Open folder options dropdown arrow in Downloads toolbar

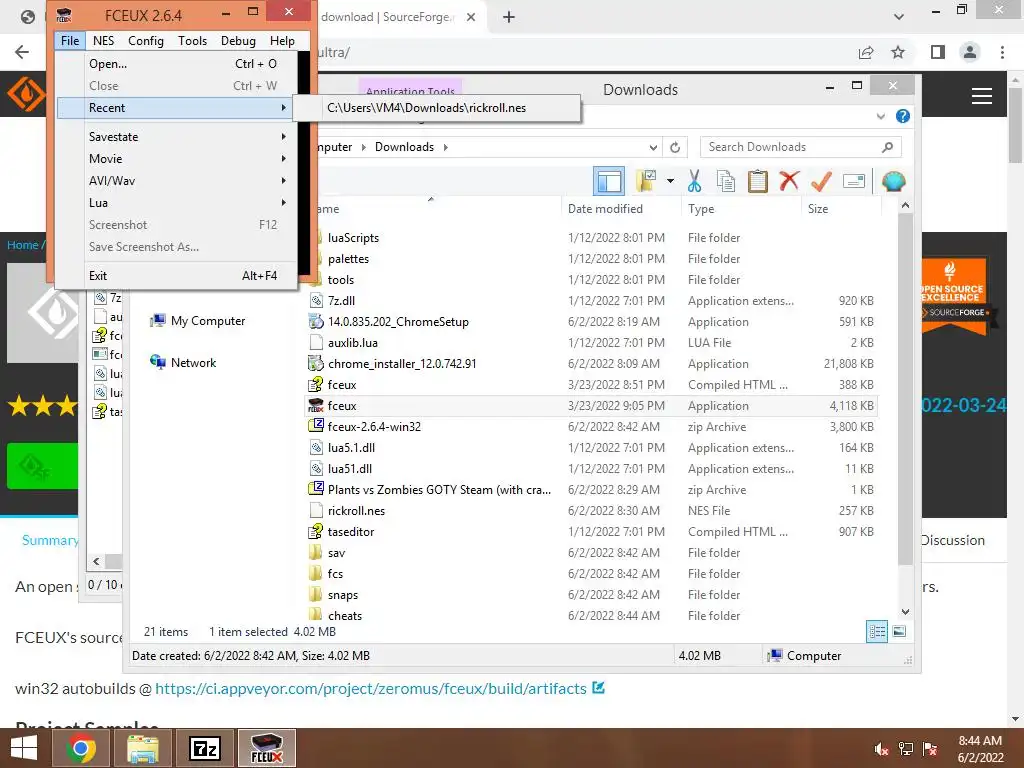click(671, 181)
